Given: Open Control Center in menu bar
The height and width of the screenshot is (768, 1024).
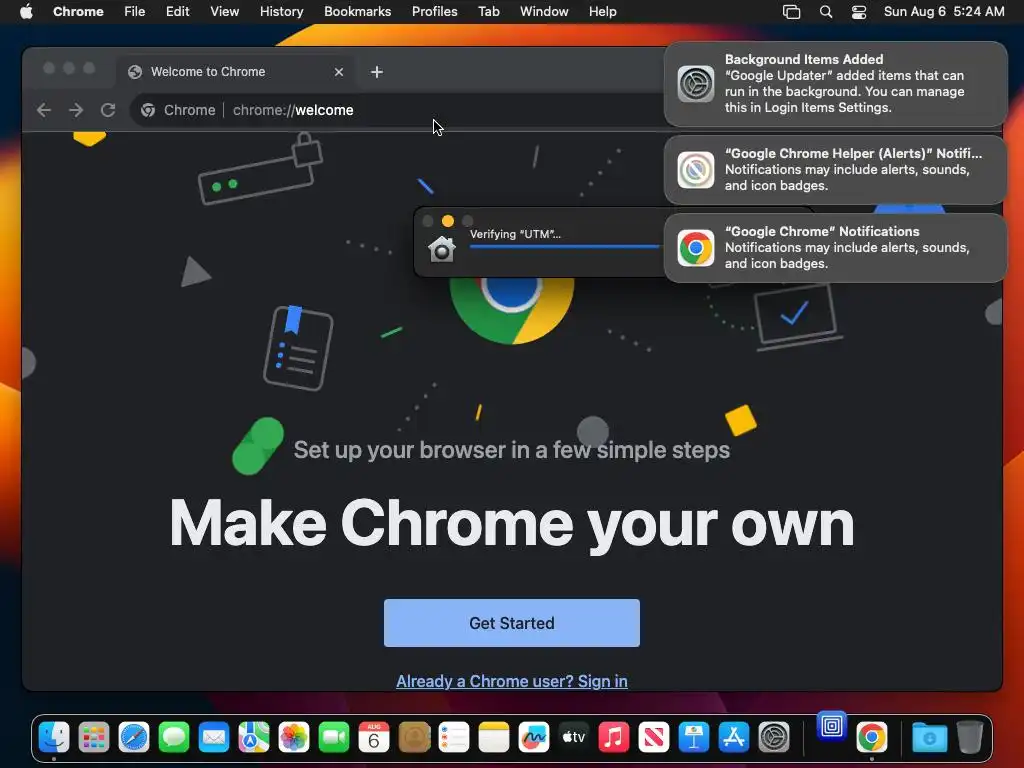Looking at the screenshot, I should (x=859, y=11).
